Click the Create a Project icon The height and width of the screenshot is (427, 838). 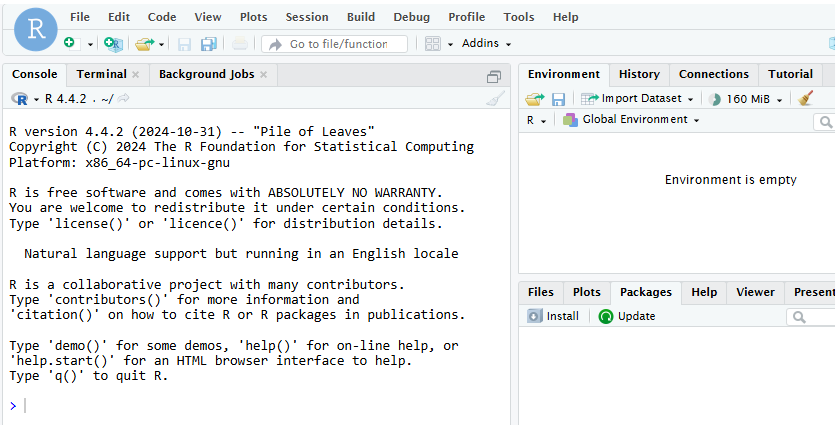coord(113,44)
